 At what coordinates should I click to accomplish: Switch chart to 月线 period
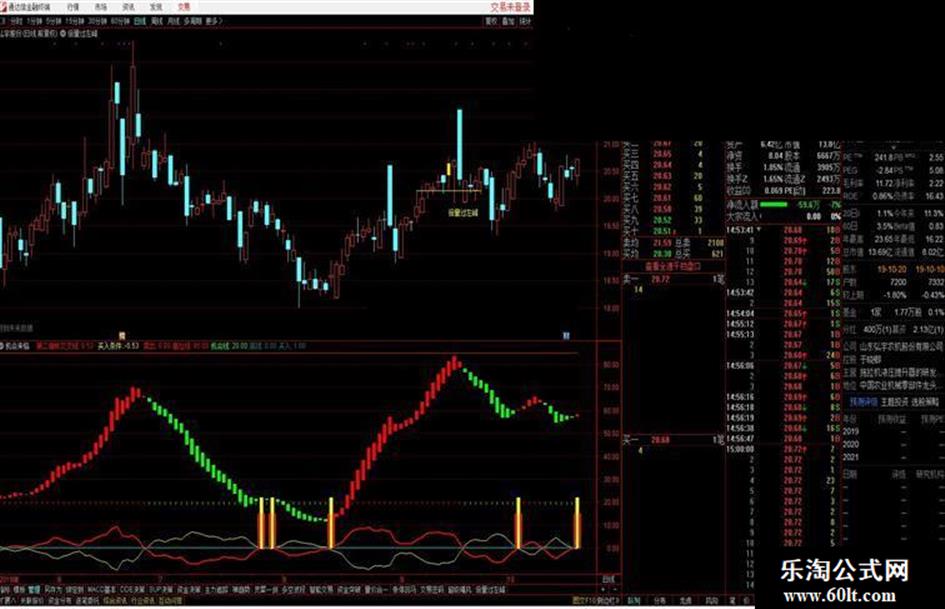[174, 21]
